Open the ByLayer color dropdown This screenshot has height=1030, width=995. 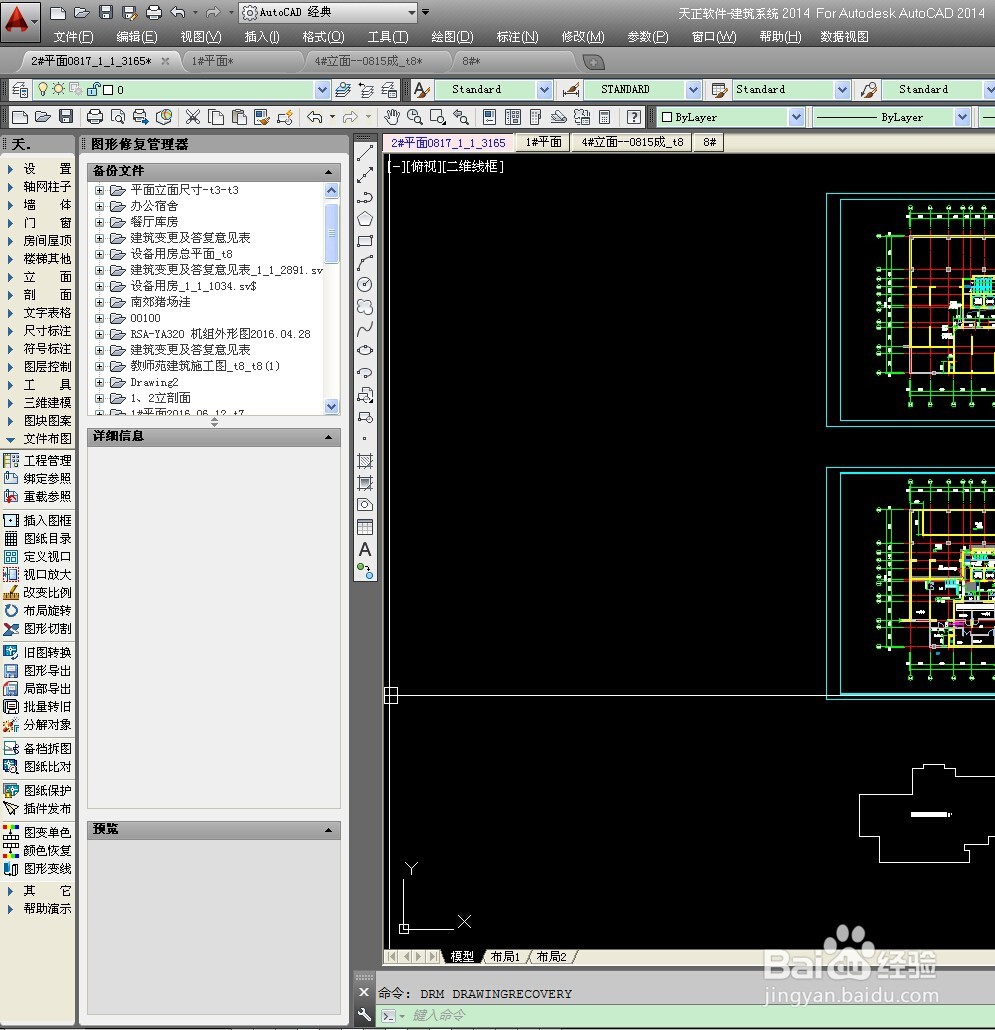[796, 117]
